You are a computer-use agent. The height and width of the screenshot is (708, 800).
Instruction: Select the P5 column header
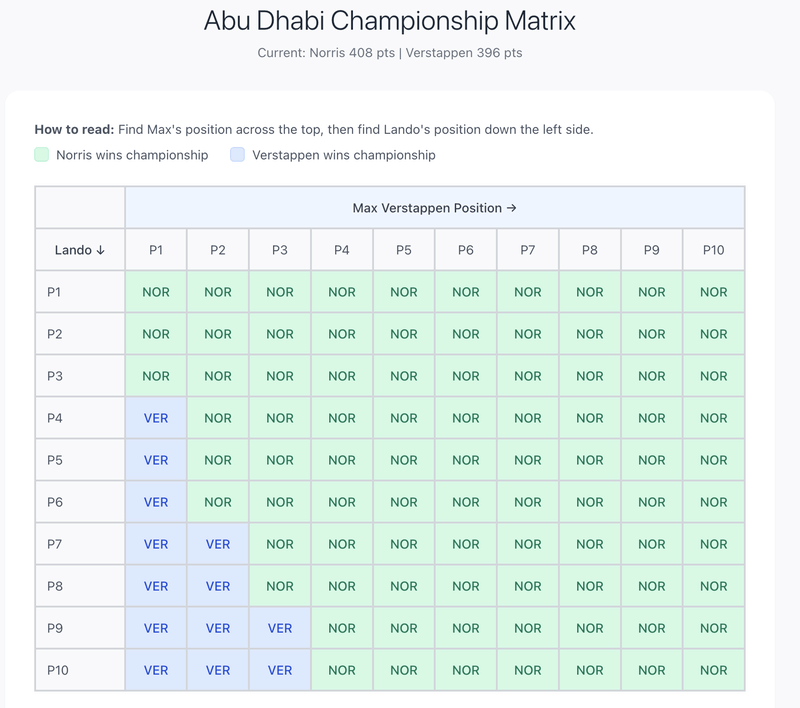point(404,250)
